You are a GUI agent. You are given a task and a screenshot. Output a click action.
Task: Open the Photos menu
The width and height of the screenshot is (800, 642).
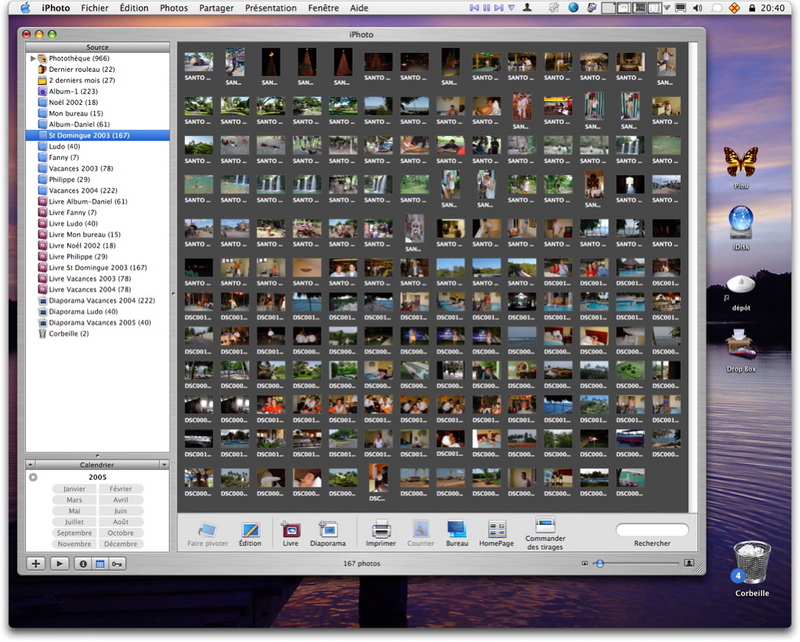click(x=173, y=8)
